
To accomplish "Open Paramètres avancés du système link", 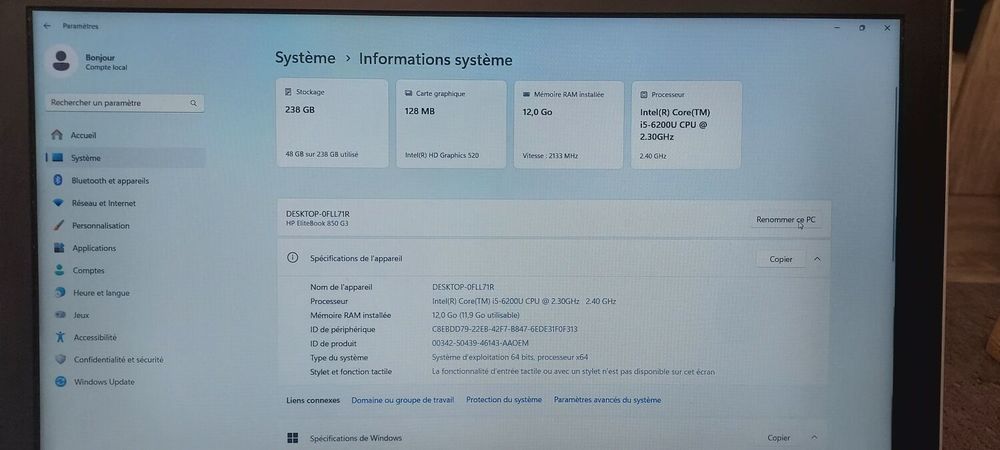I will [x=607, y=400].
